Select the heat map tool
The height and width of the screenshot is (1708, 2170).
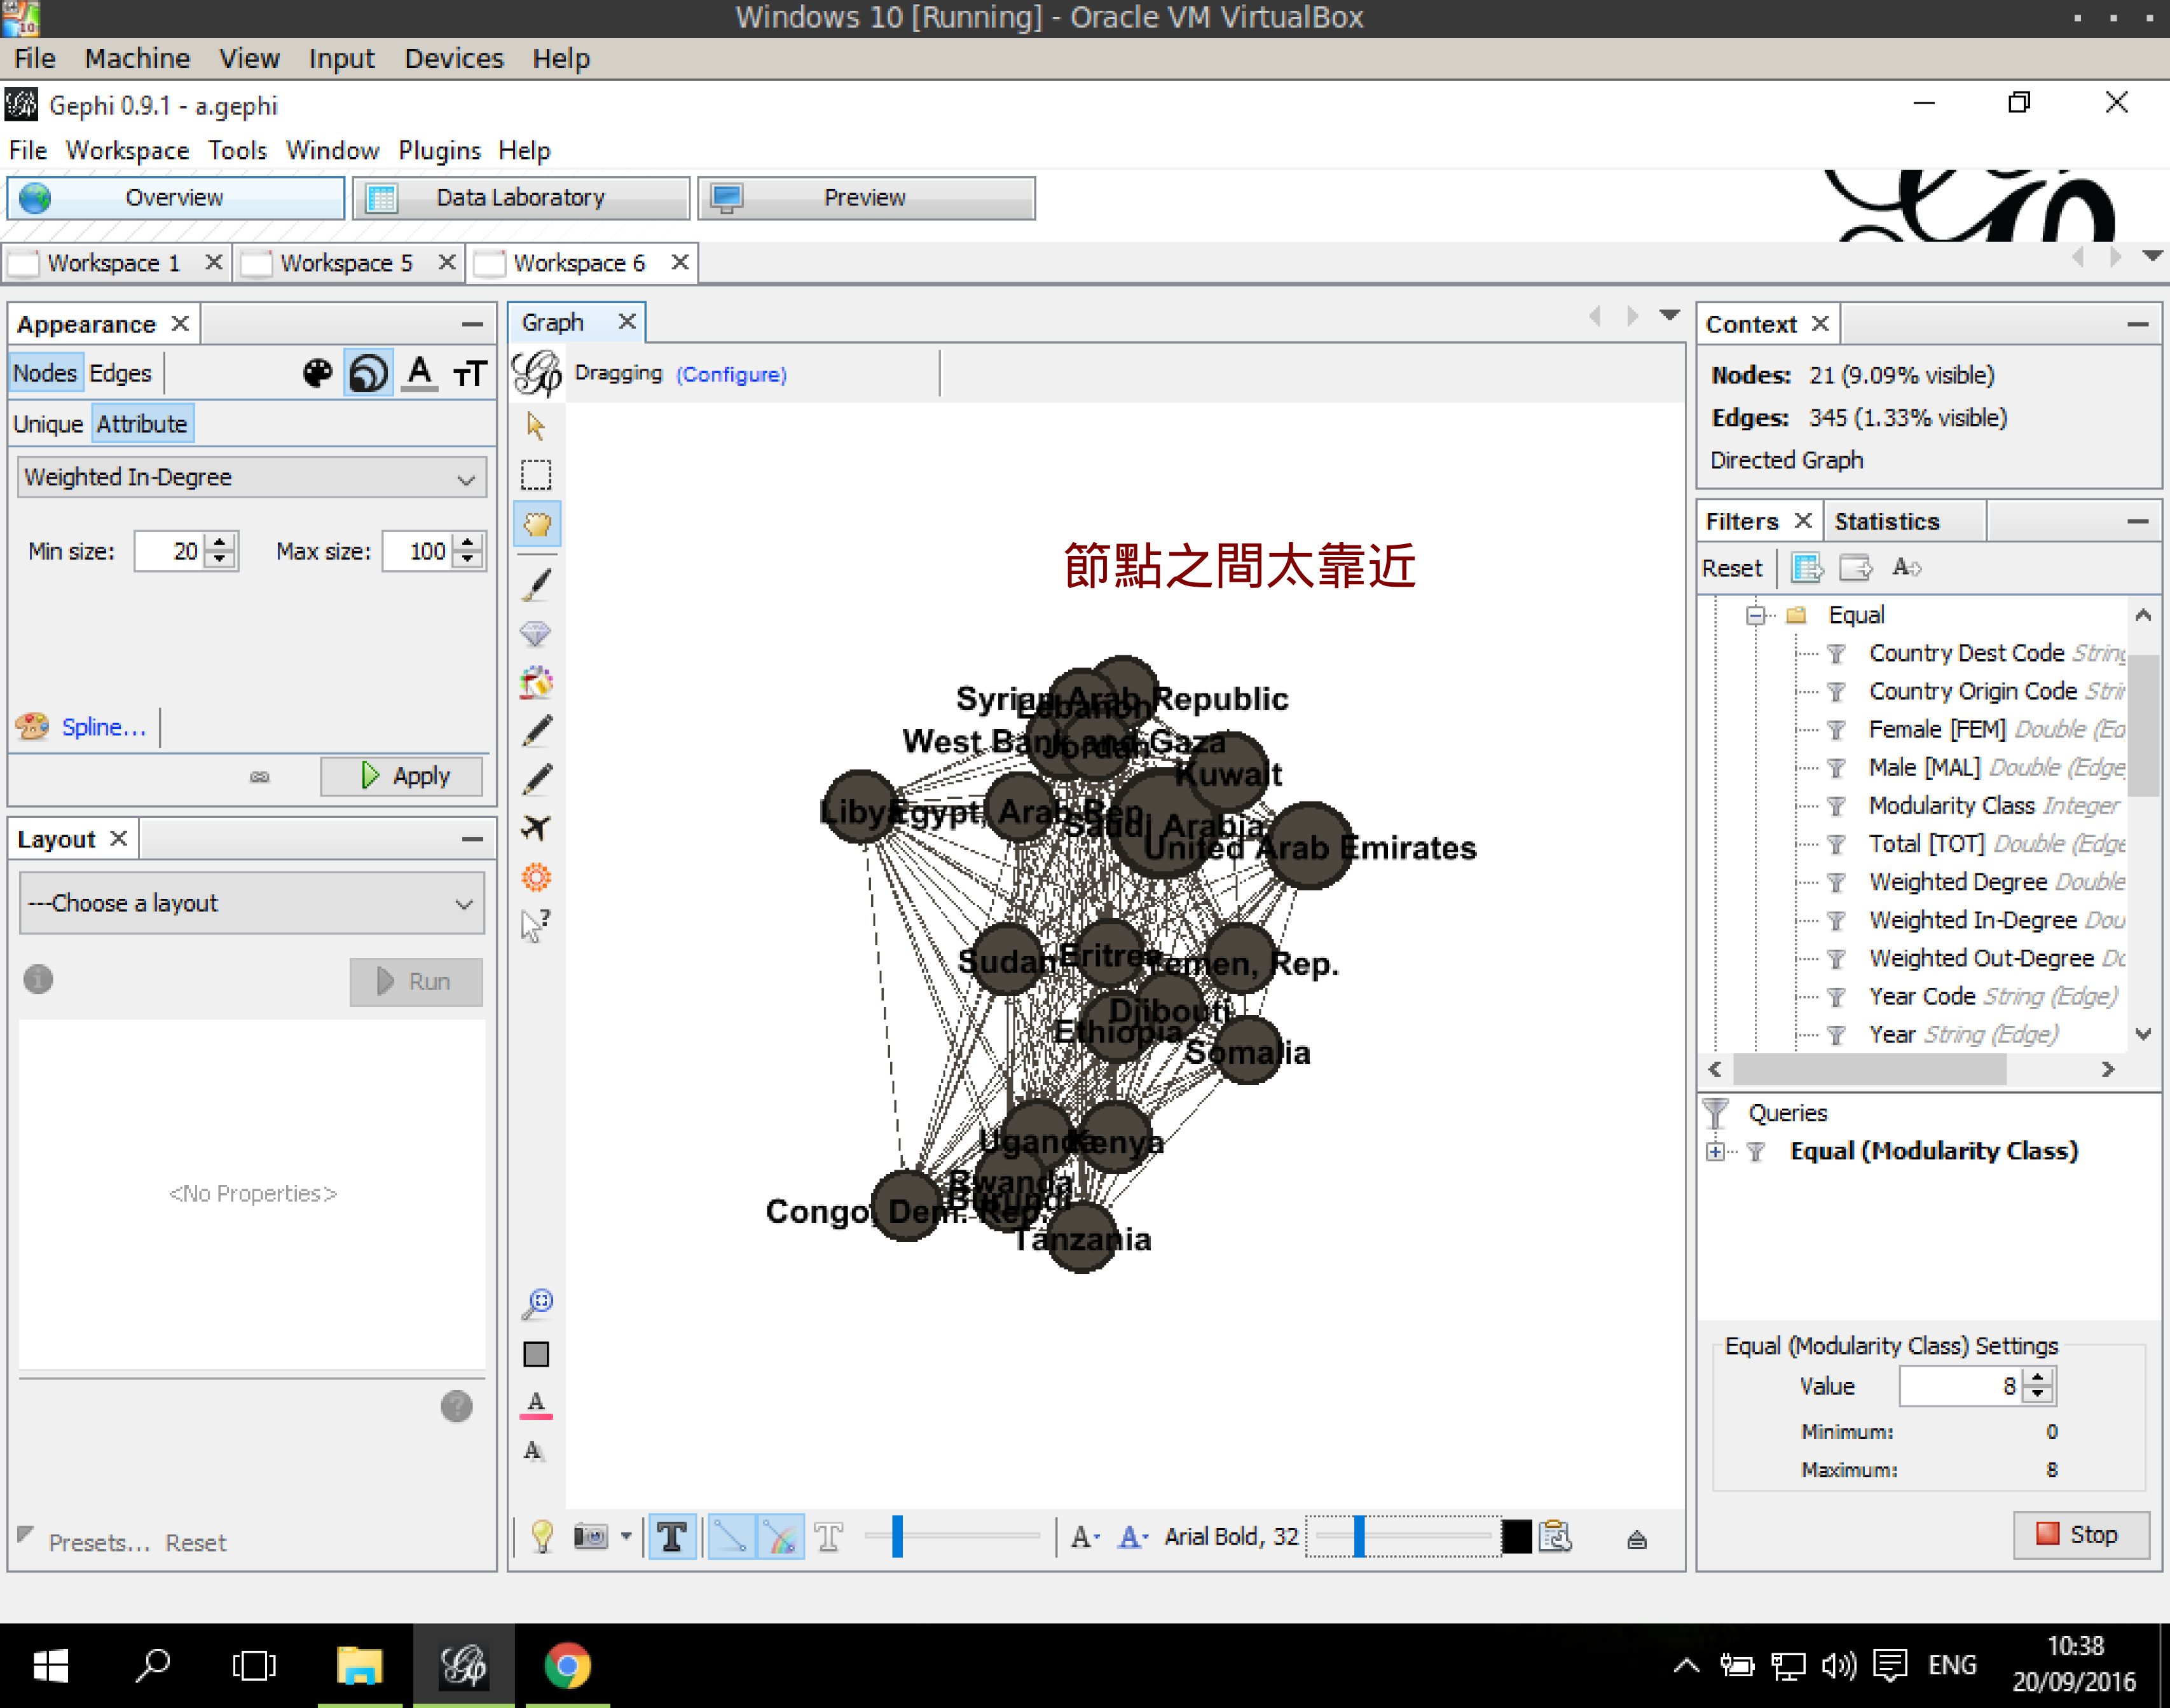[x=536, y=877]
